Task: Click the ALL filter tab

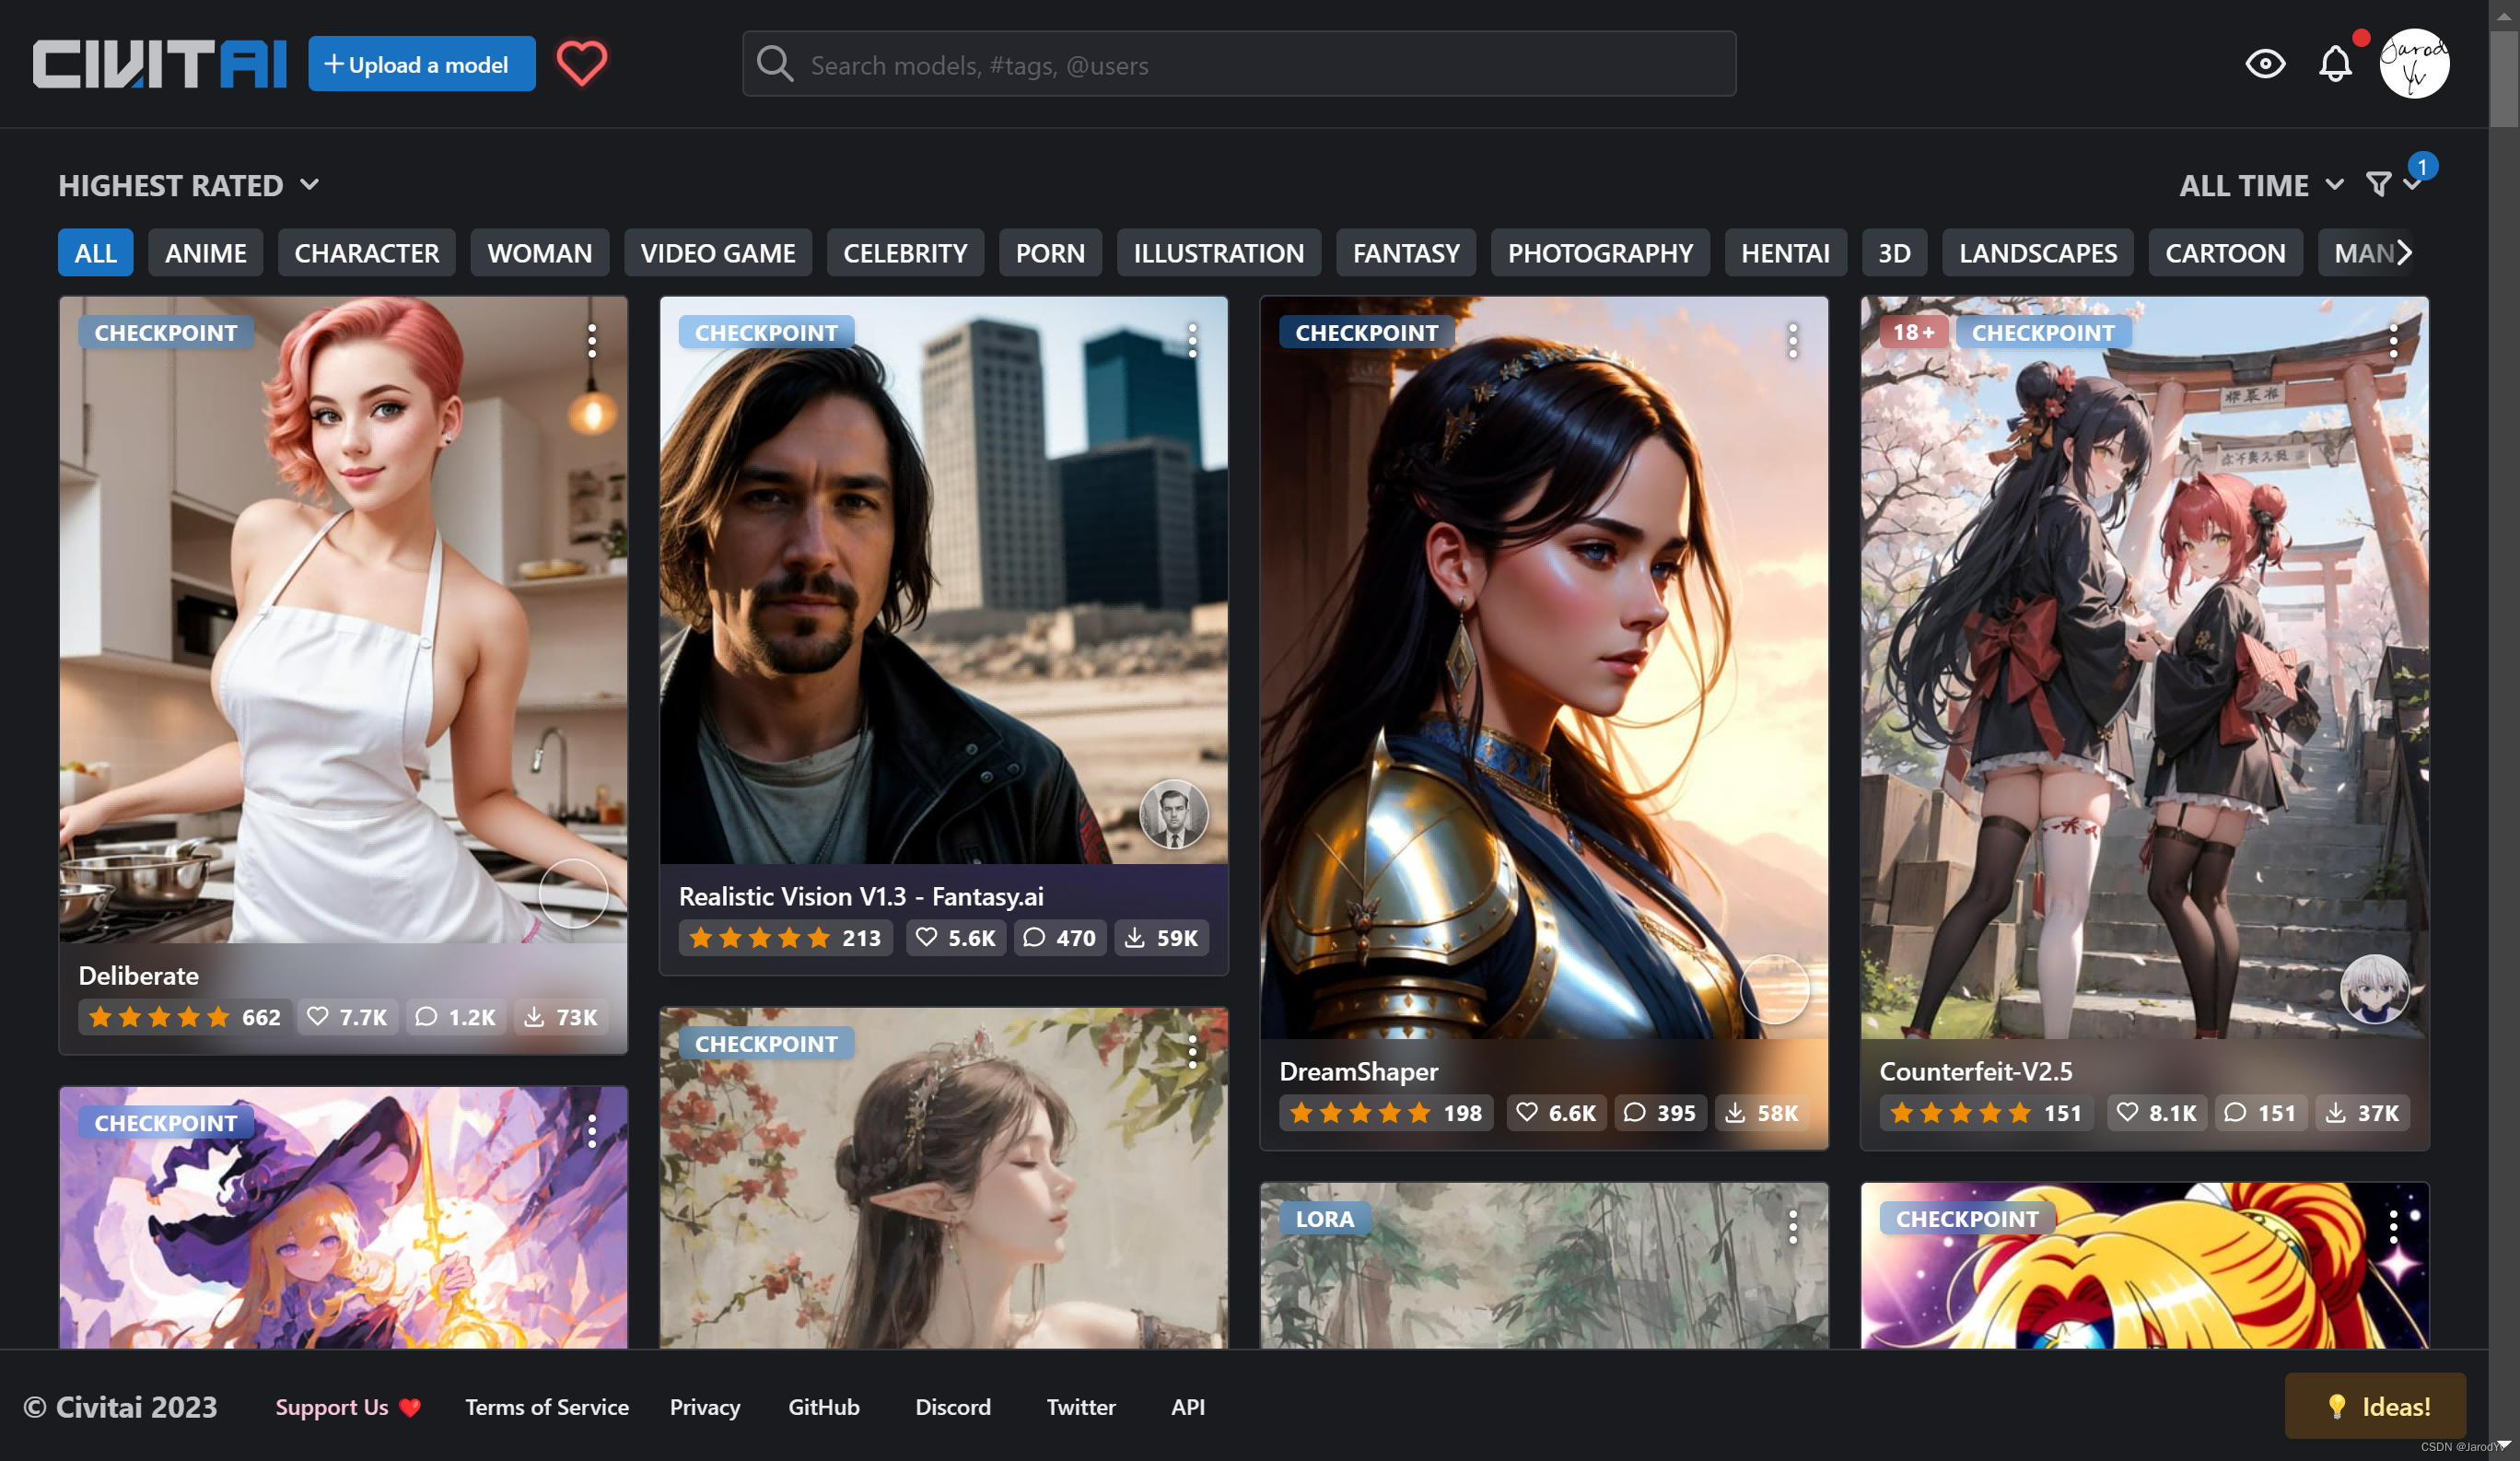Action: (x=94, y=252)
